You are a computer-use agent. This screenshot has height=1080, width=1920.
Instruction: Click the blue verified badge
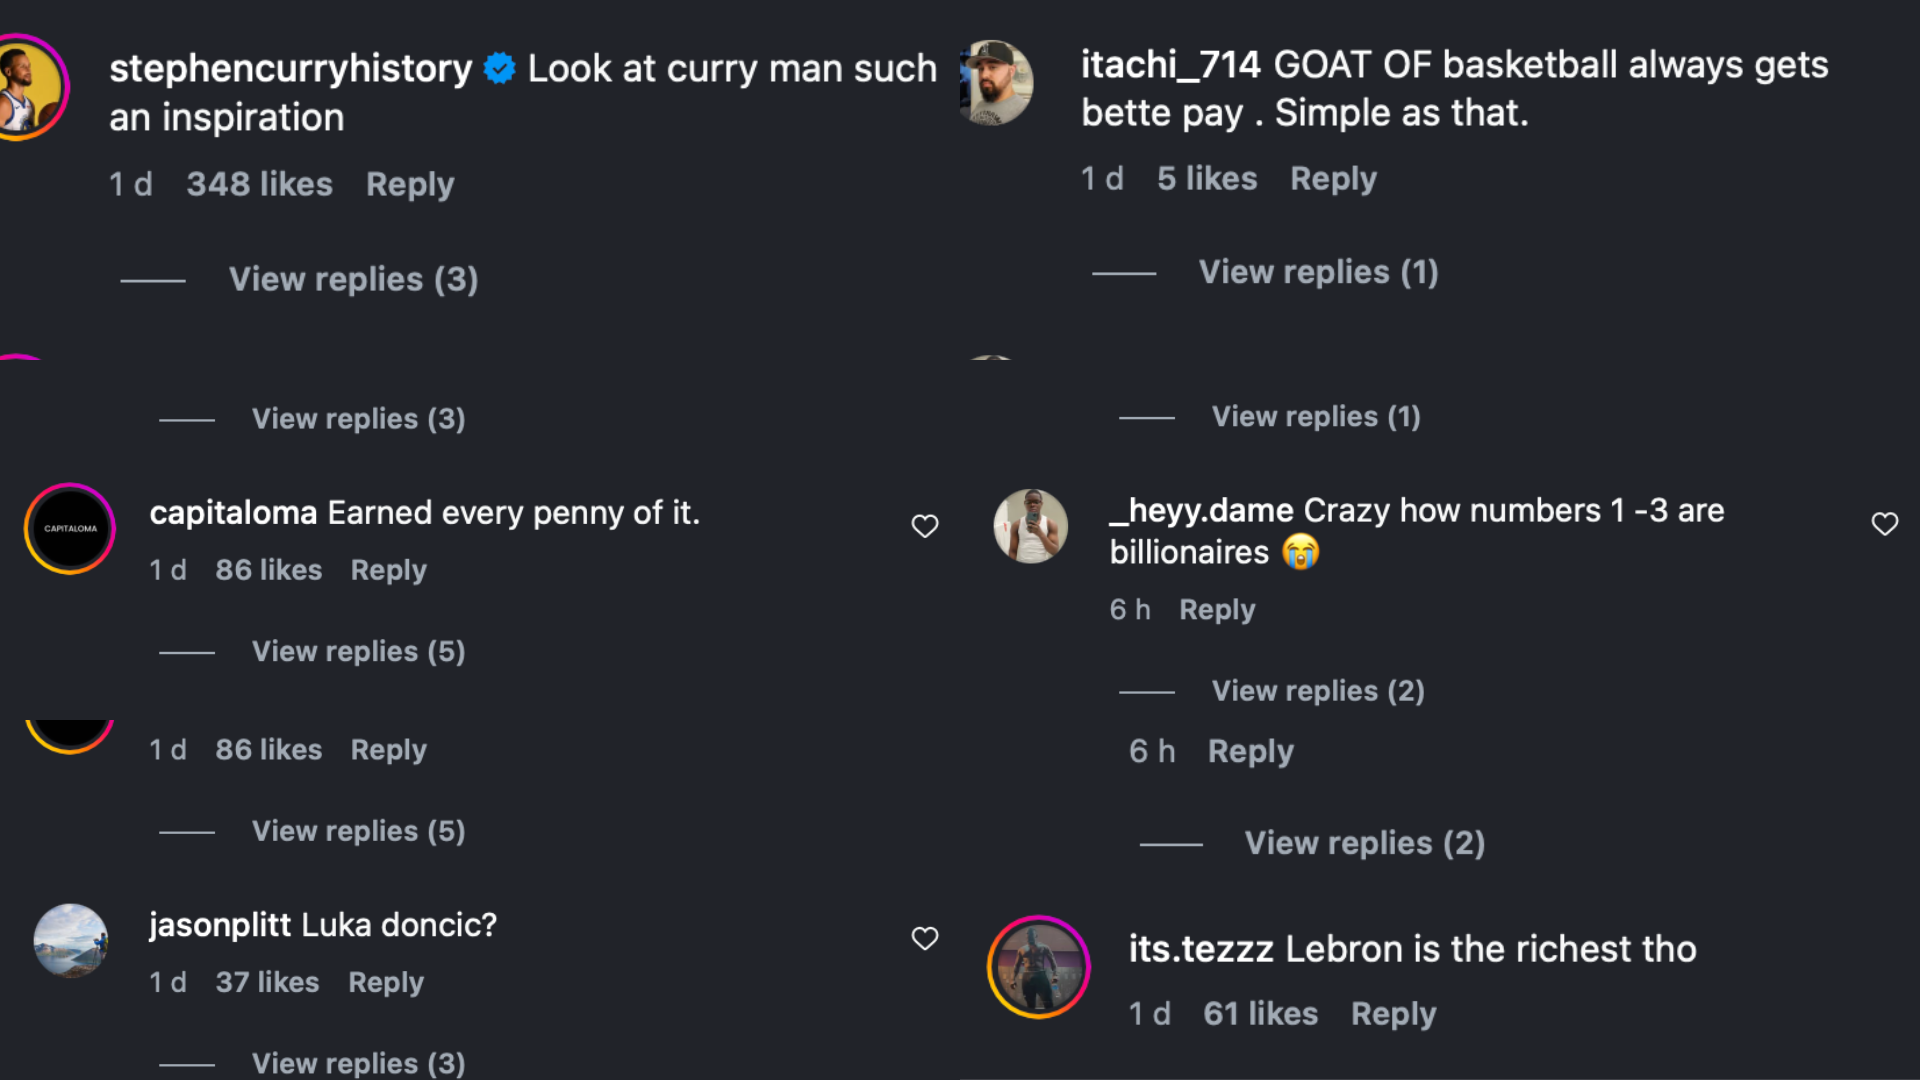tap(499, 68)
